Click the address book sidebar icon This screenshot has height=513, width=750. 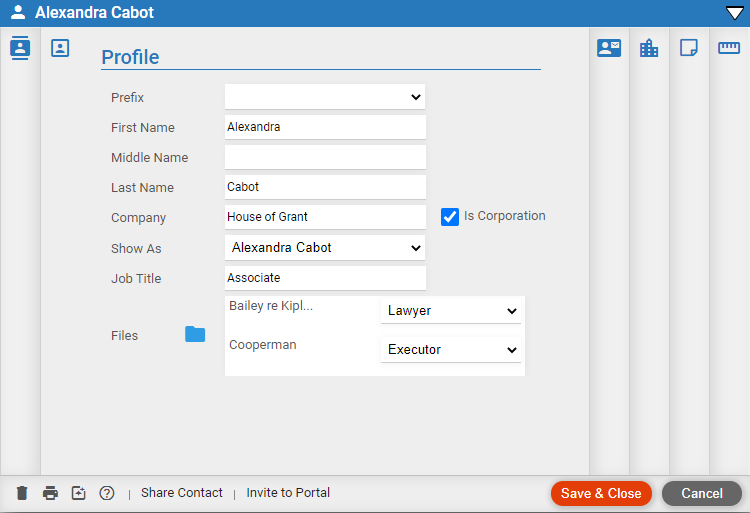pos(20,48)
